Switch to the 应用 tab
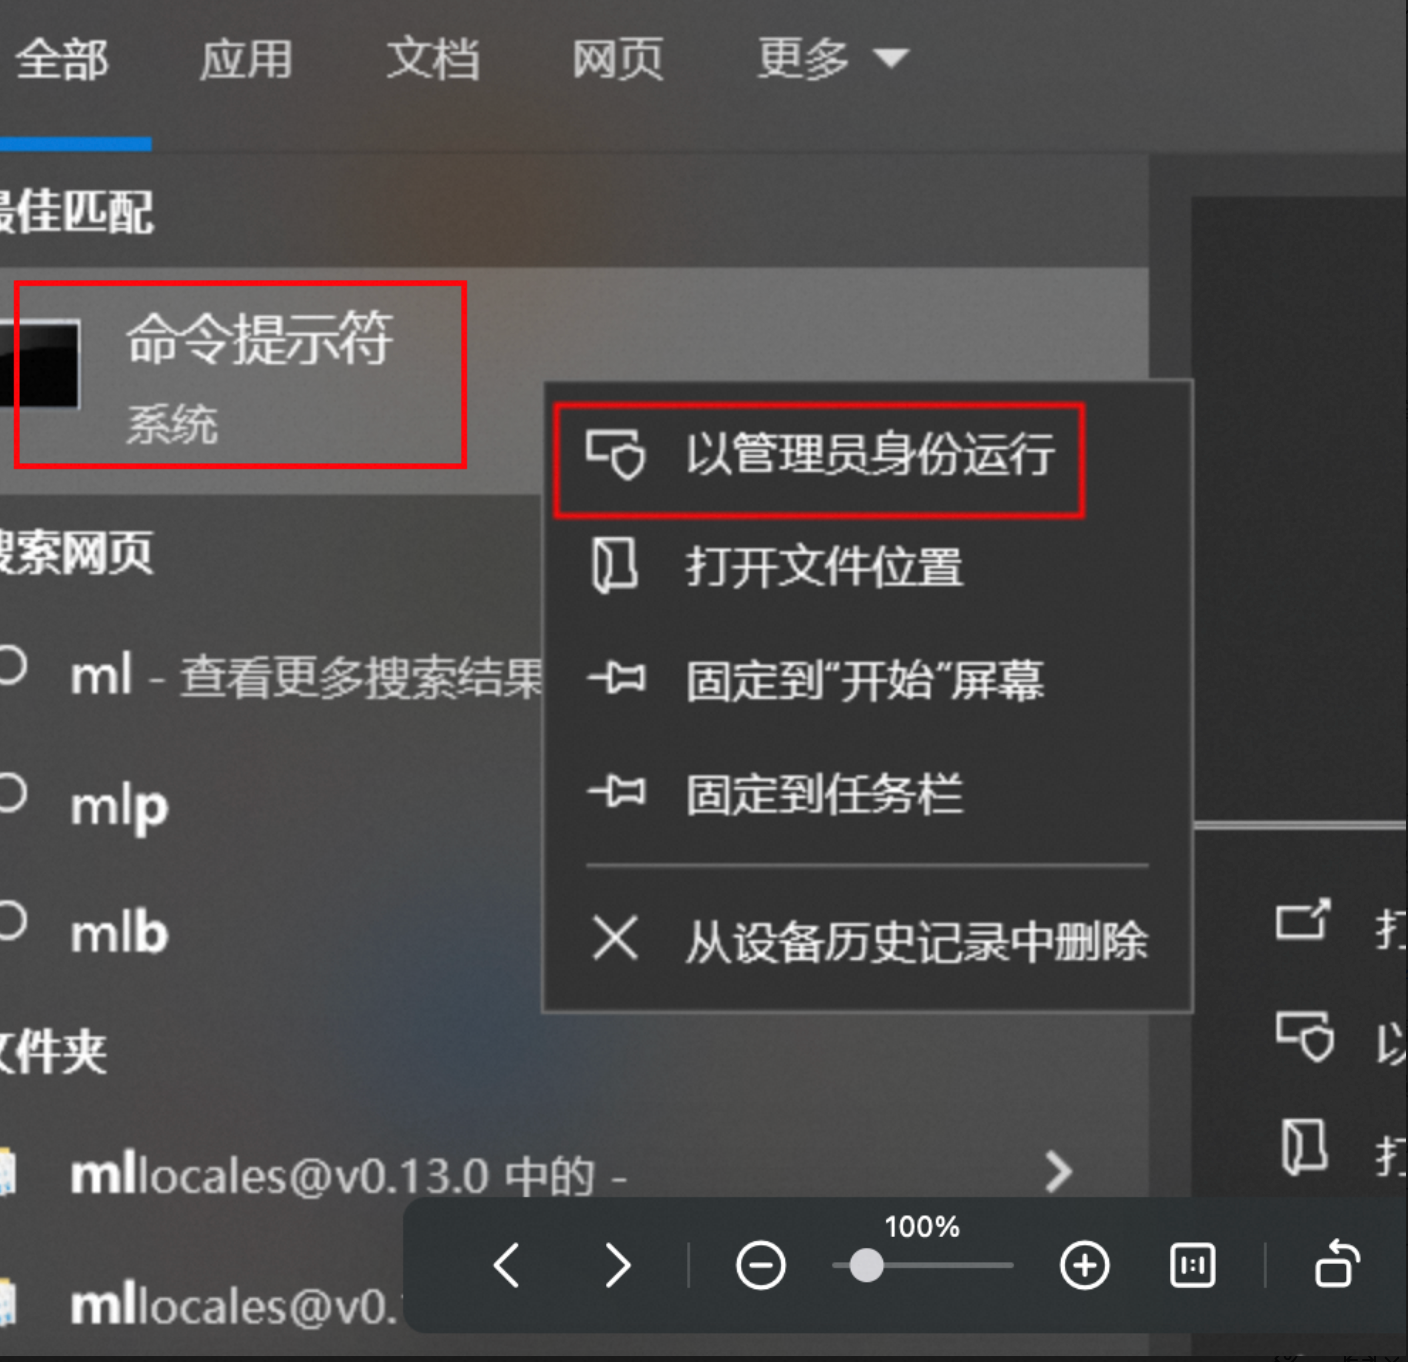Viewport: 1408px width, 1362px height. (246, 59)
